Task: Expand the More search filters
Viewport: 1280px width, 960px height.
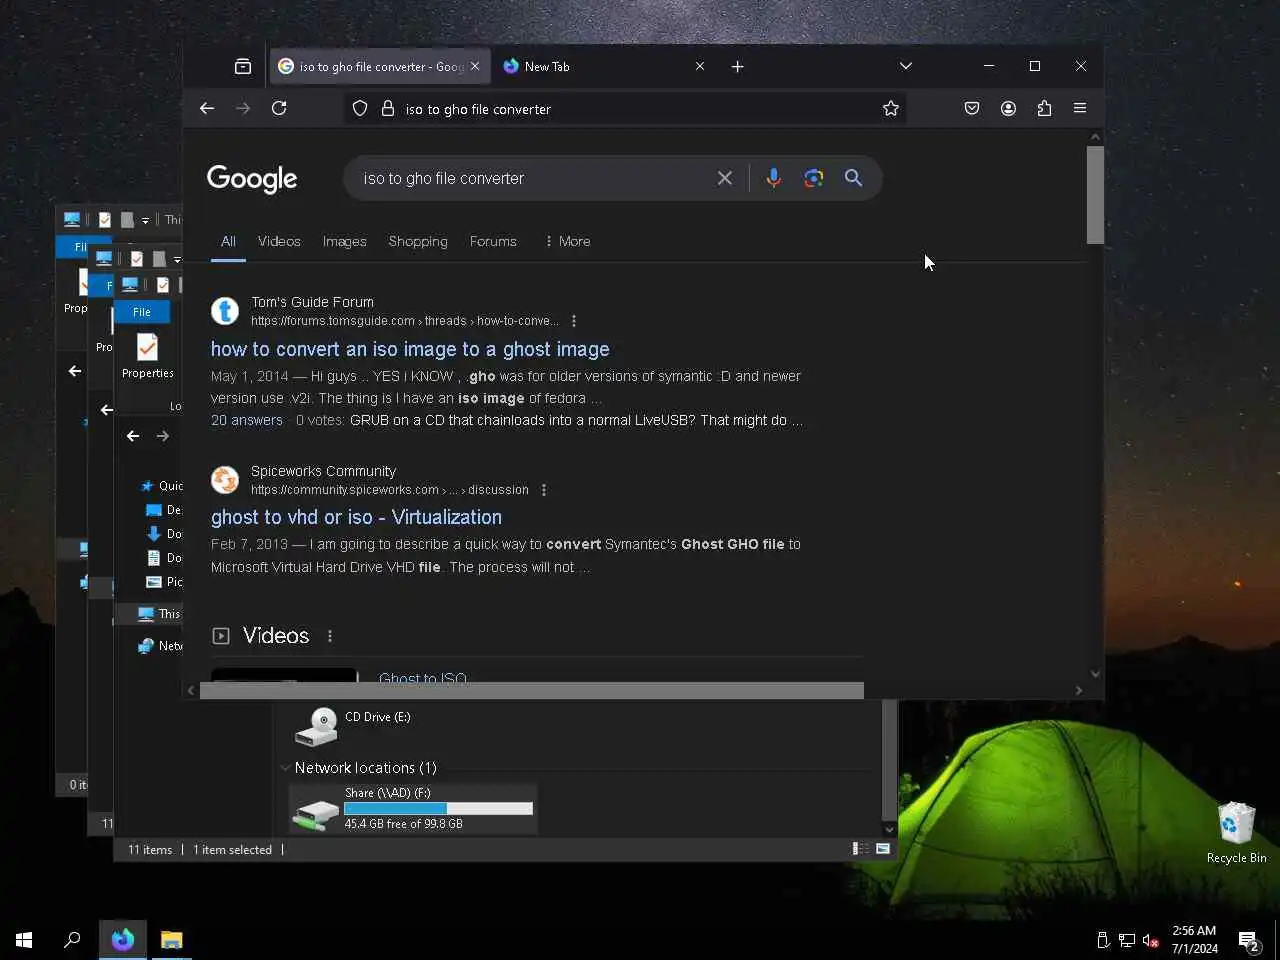Action: pos(568,241)
